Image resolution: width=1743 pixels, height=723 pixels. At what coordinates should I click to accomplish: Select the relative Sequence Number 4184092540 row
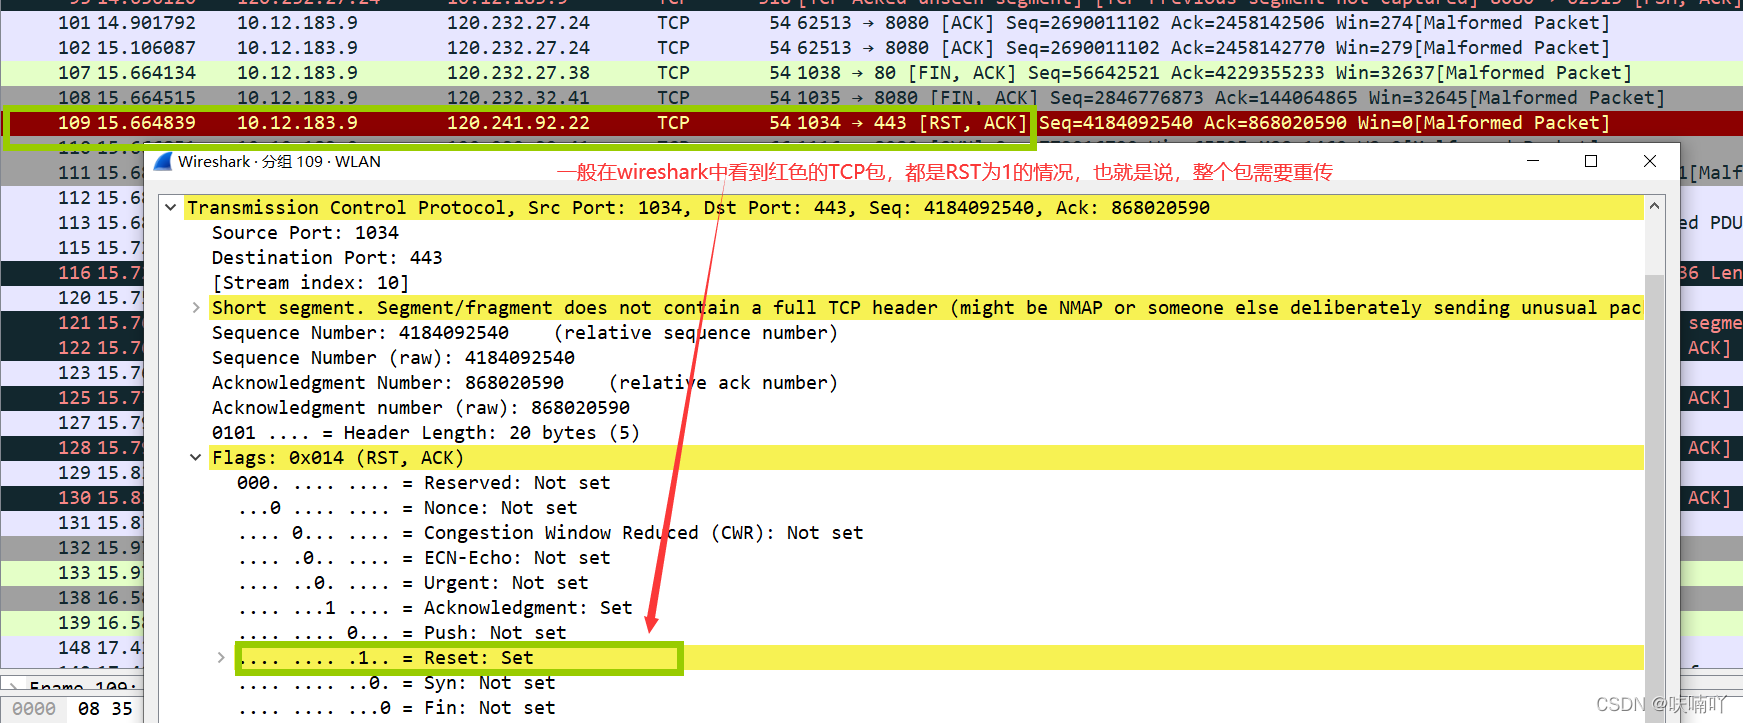click(524, 333)
